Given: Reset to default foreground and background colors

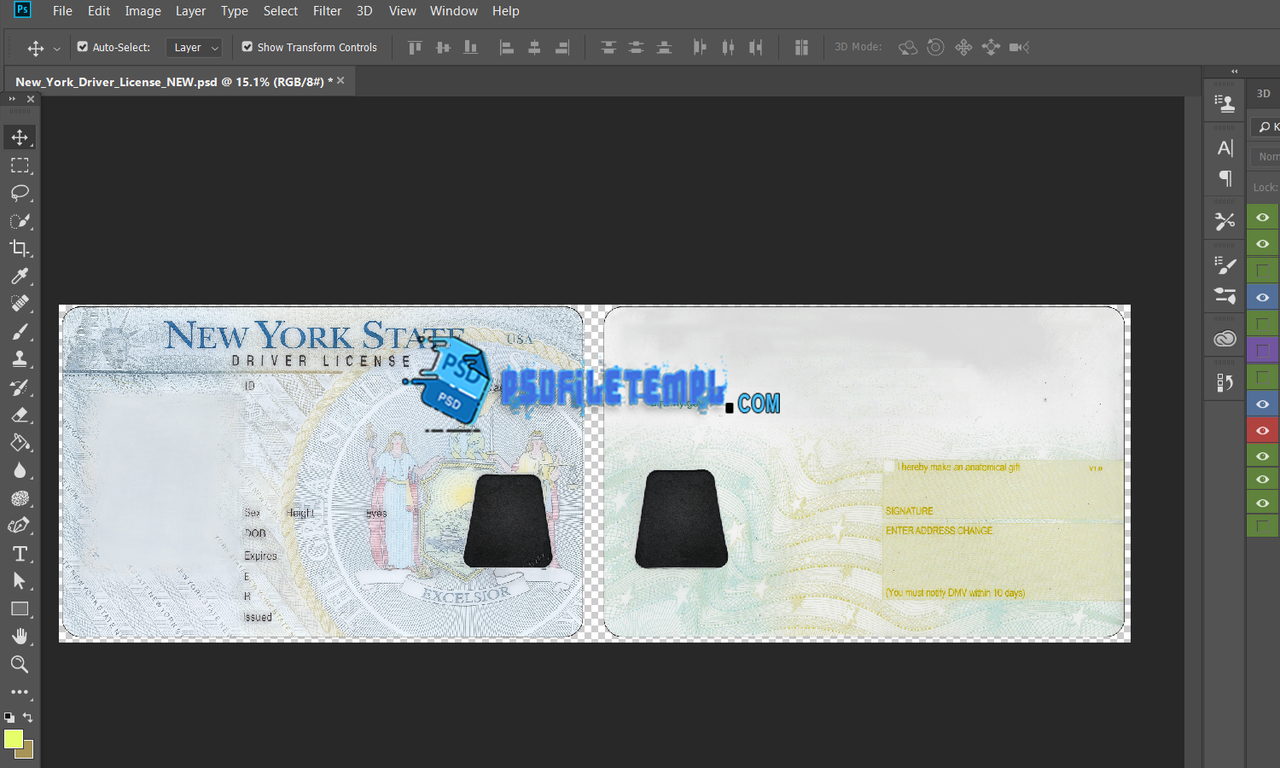Looking at the screenshot, I should click(x=9, y=717).
